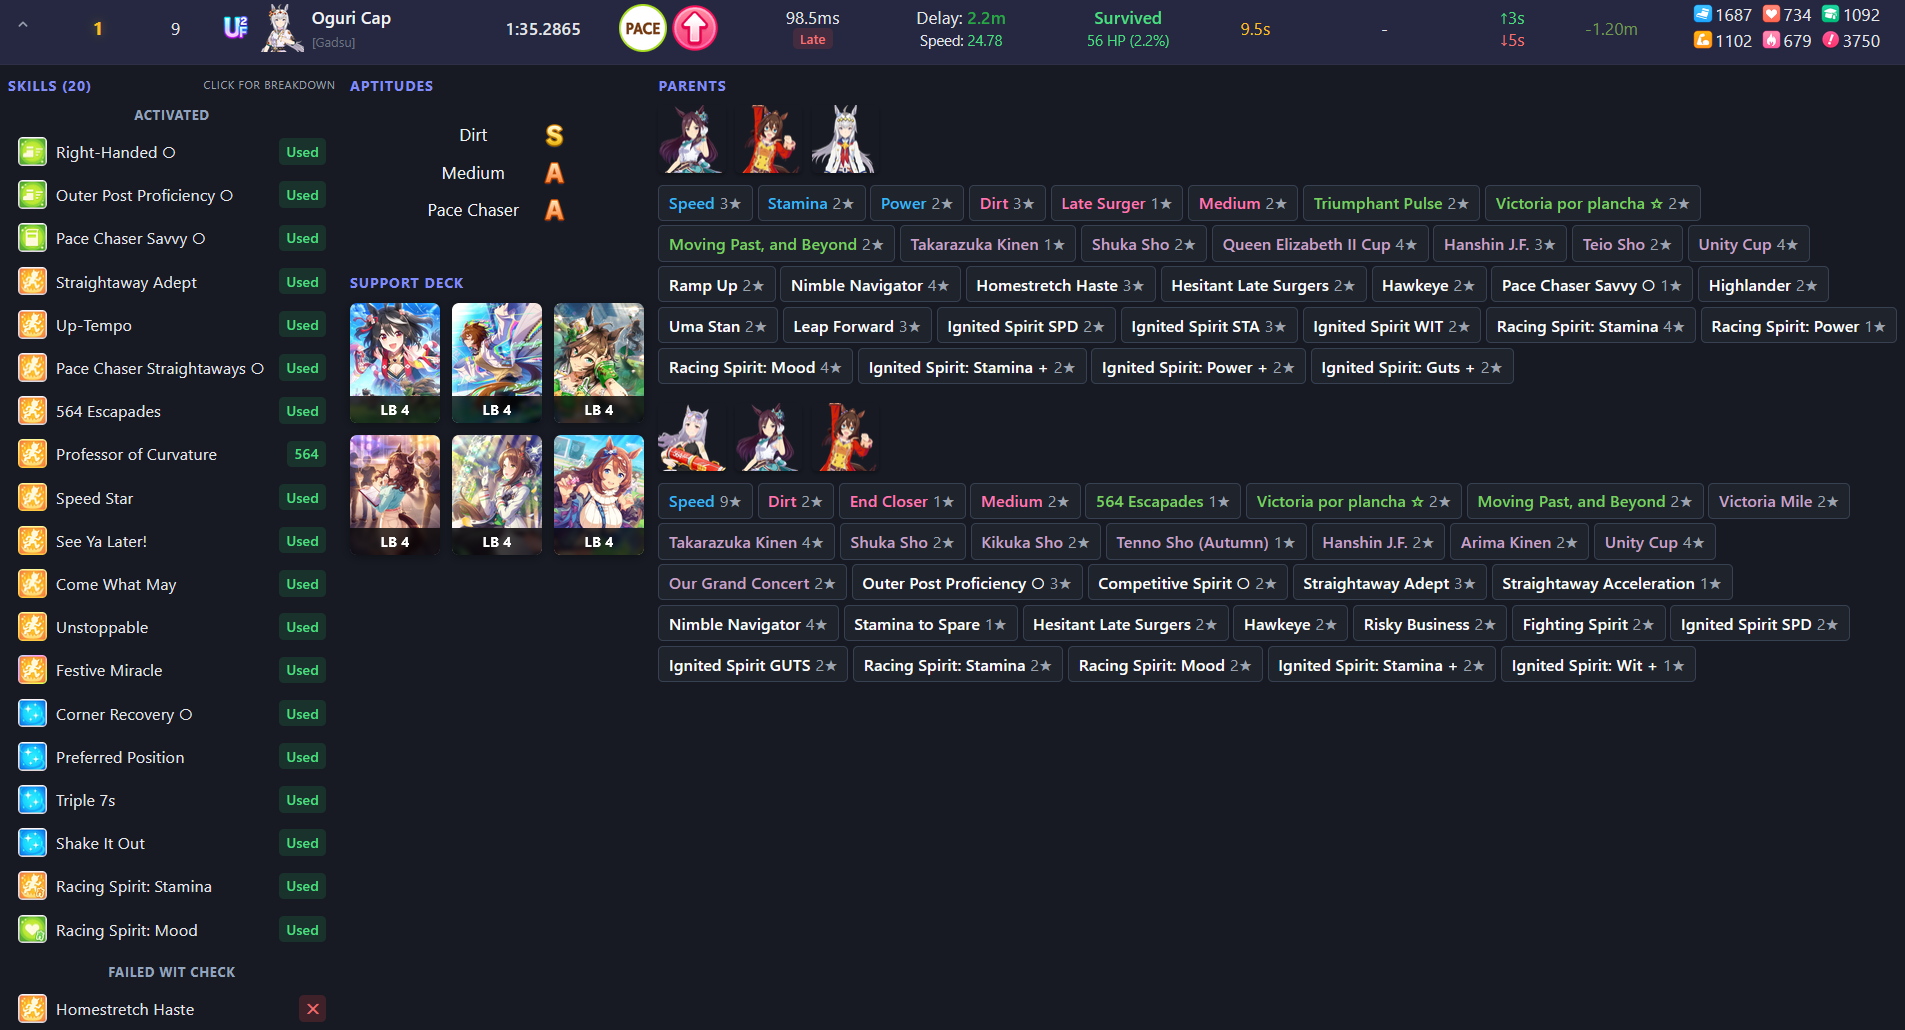Click the Our Grand Concert 2★ tag
Screen dimensions: 1905x1030
[x=753, y=583]
